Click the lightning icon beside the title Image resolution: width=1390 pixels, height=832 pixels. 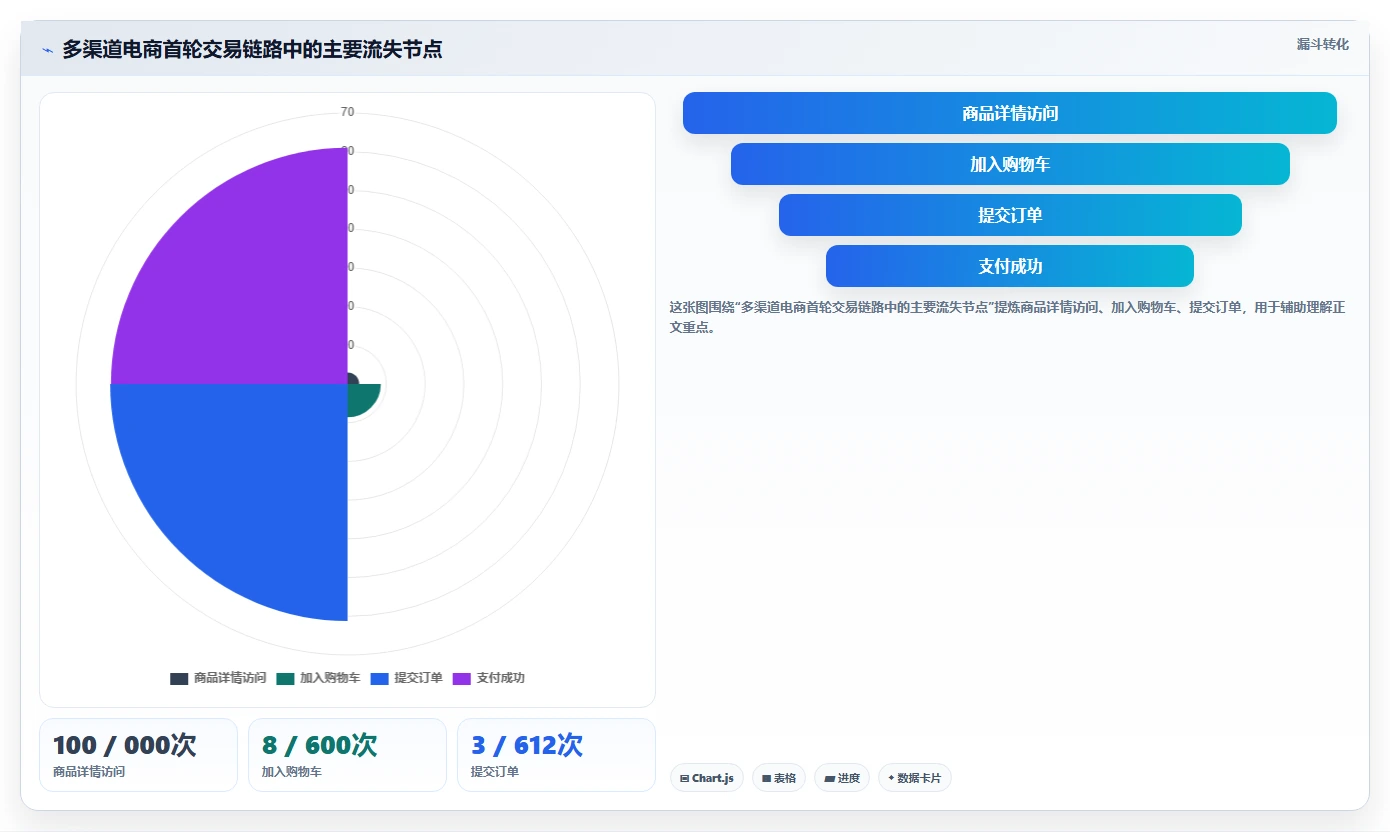[x=47, y=50]
